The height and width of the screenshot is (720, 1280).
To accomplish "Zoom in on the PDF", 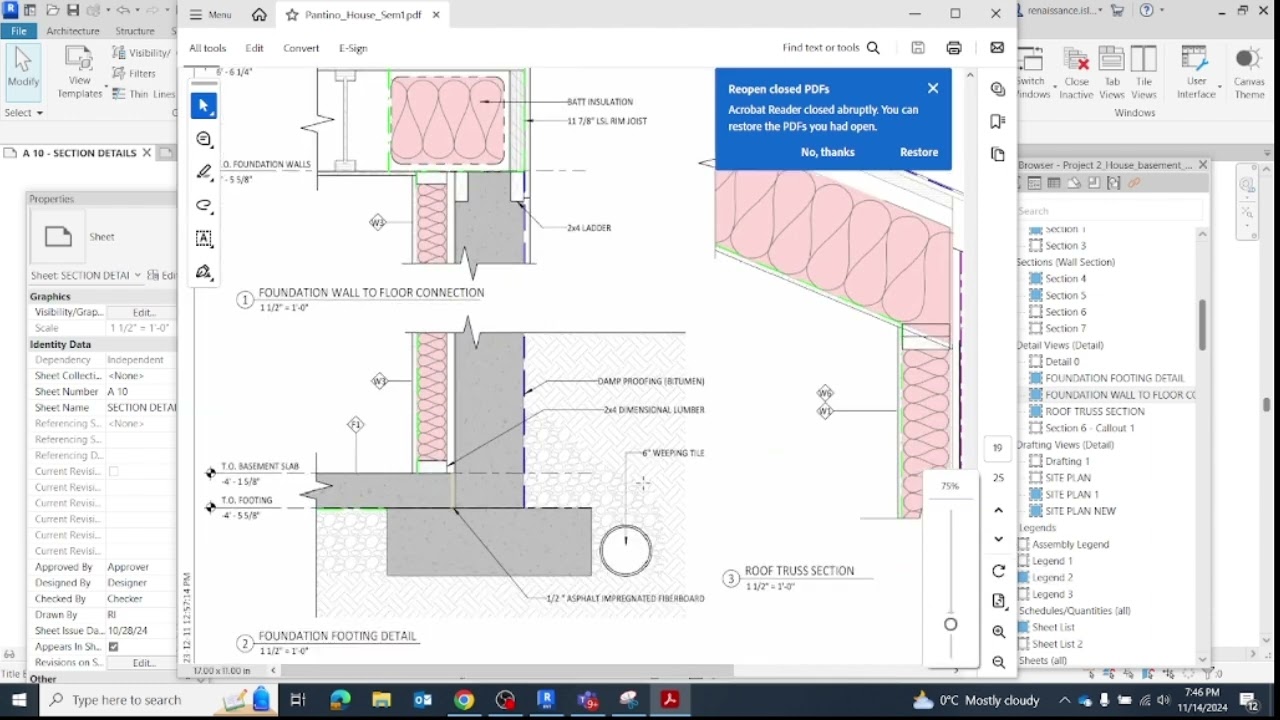I will pos(998,632).
